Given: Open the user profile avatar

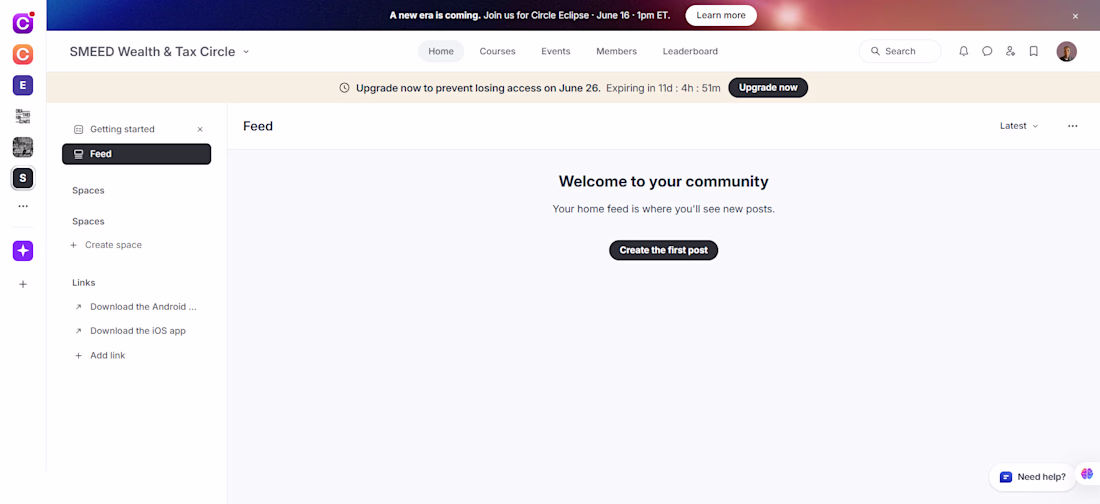Looking at the screenshot, I should point(1066,51).
